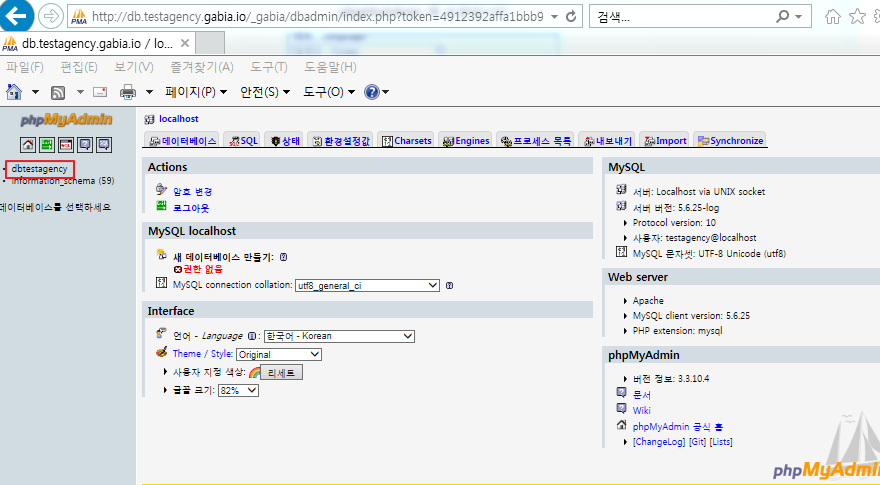Screen dimensions: 880x485
Task: Click the phpMyAdmin logo in the sidebar
Action: tap(67, 120)
